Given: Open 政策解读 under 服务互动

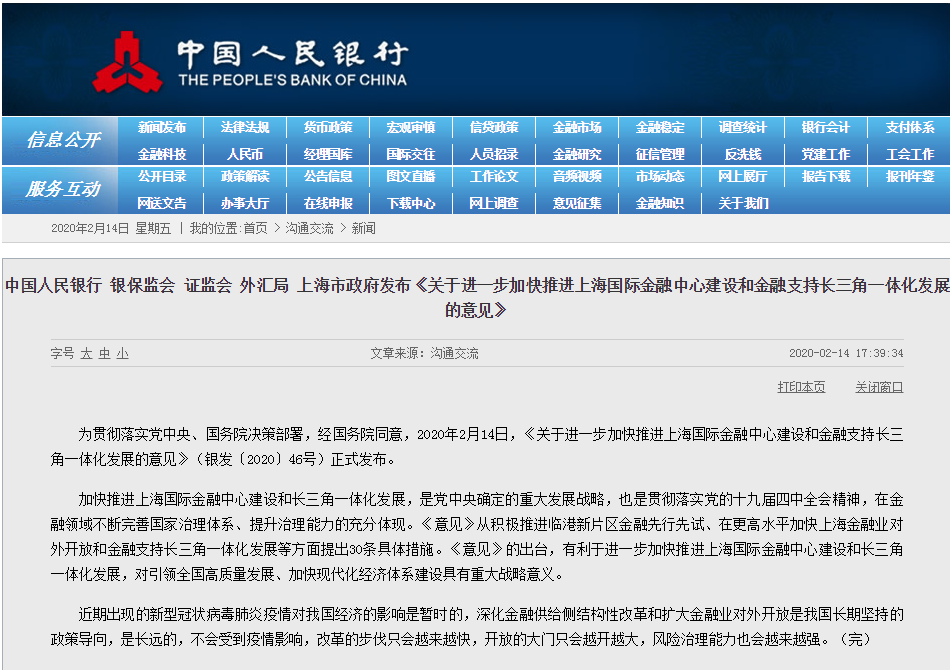Looking at the screenshot, I should click(x=245, y=176).
